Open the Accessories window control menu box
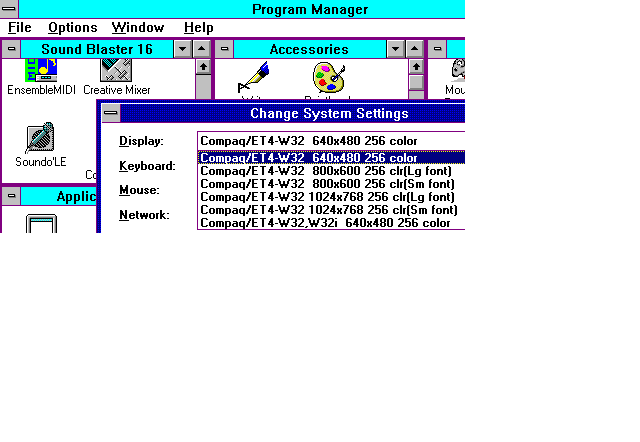Screen dimensions: 640x442 (x=224, y=49)
